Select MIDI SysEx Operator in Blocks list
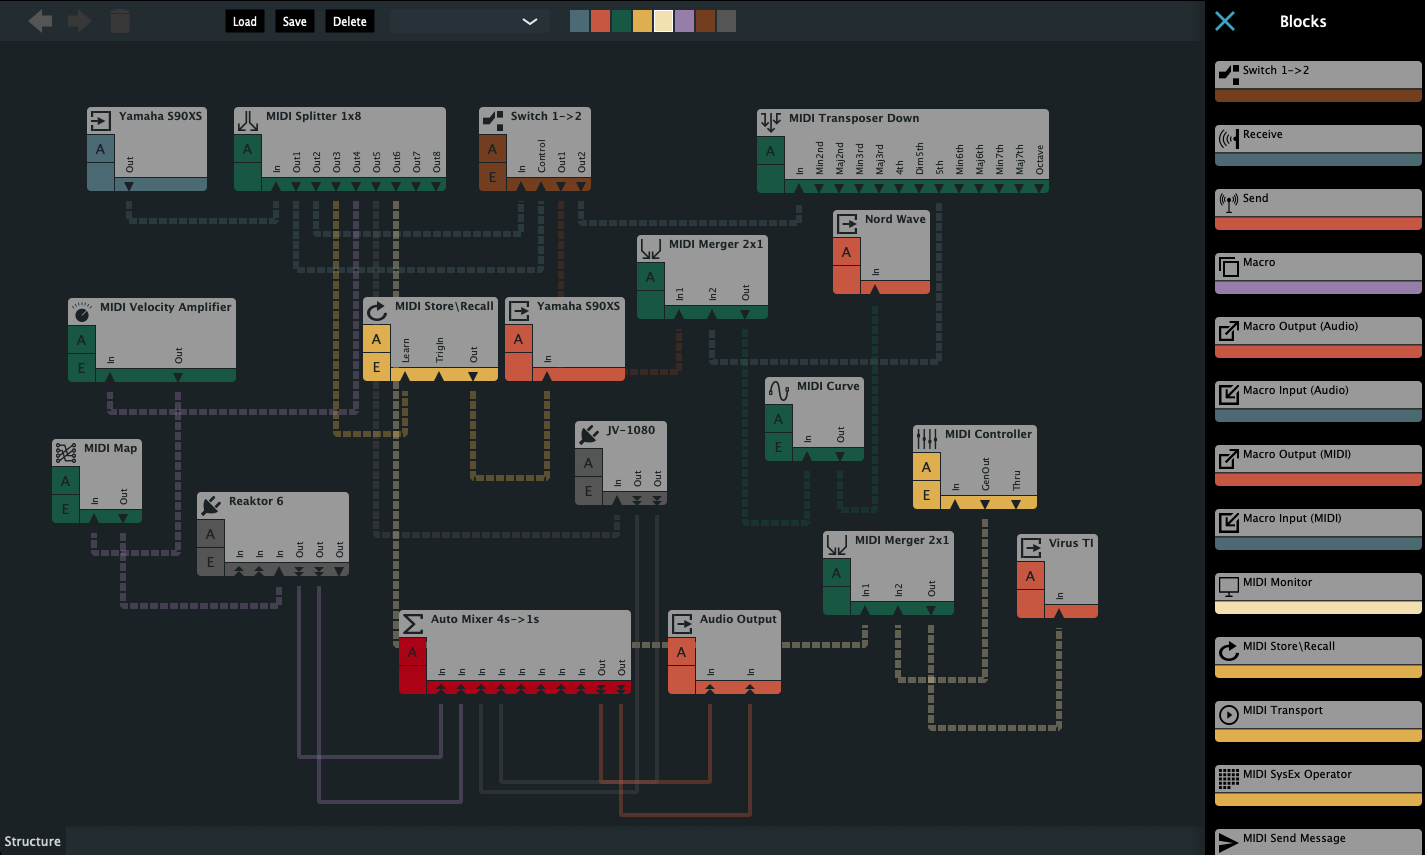 1318,785
